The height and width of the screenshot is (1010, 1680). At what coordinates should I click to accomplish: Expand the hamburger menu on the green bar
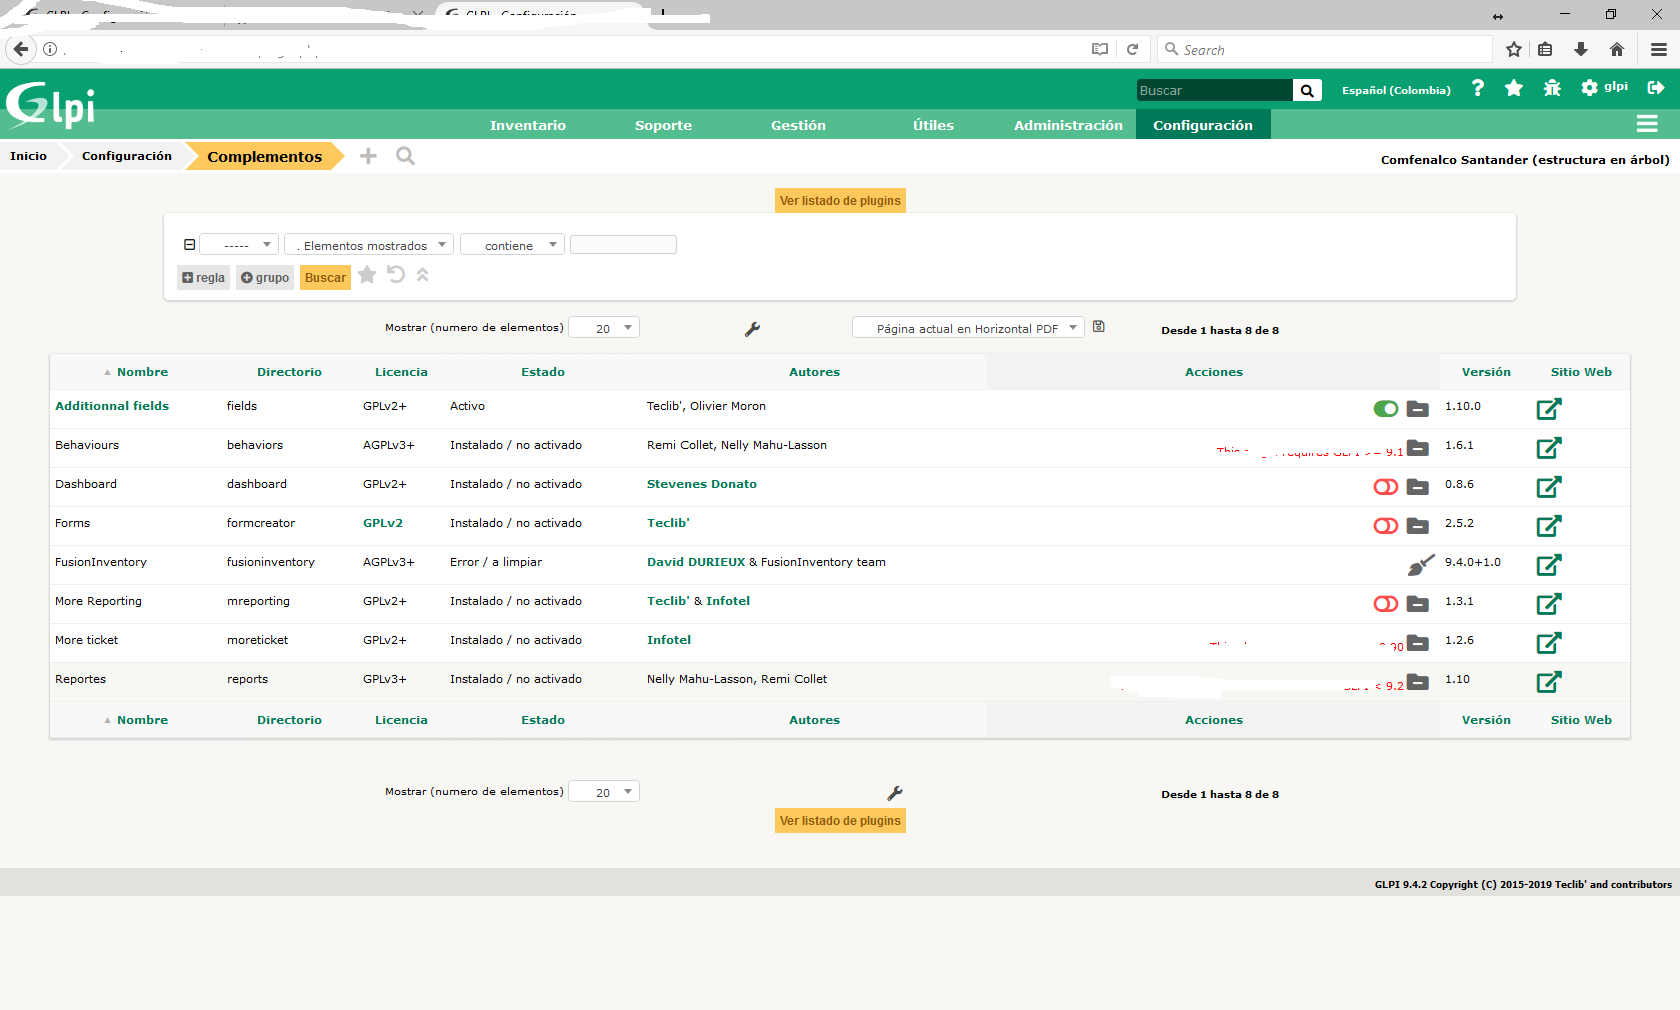(1648, 124)
